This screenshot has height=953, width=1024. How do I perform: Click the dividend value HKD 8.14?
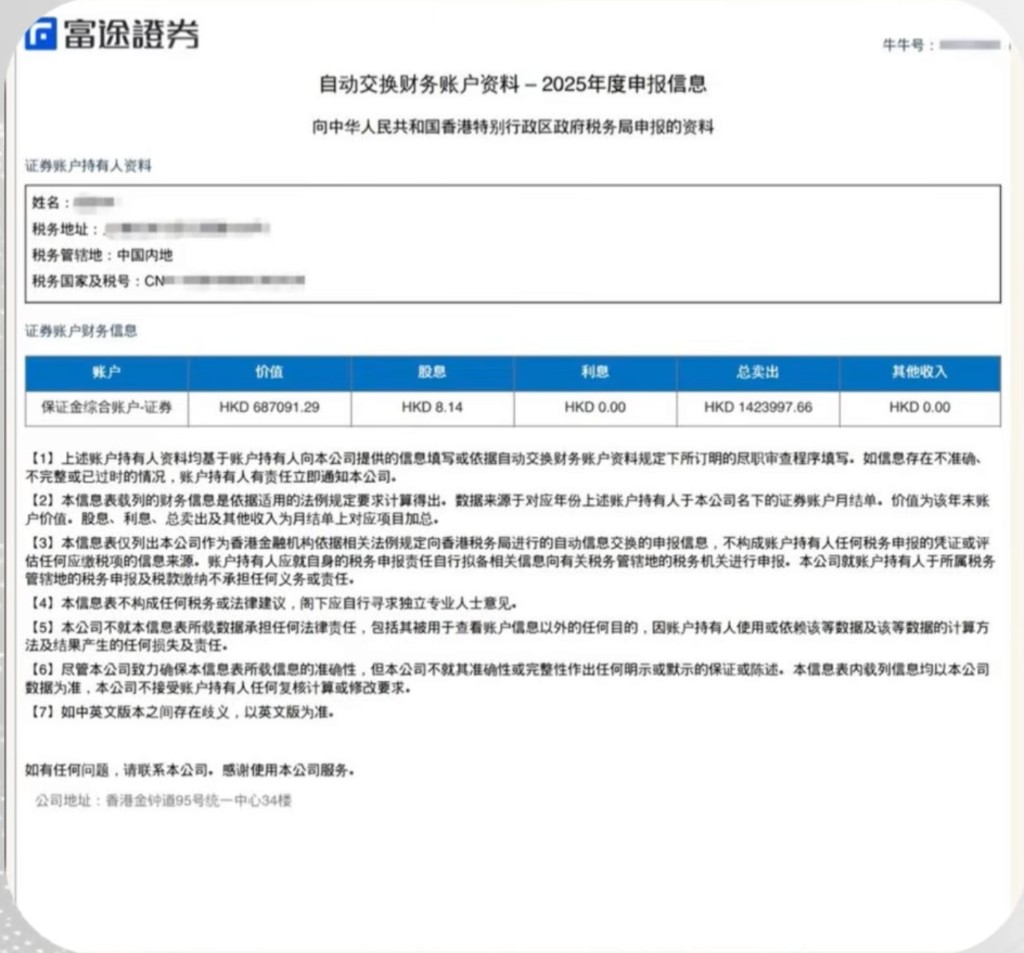[x=432, y=408]
